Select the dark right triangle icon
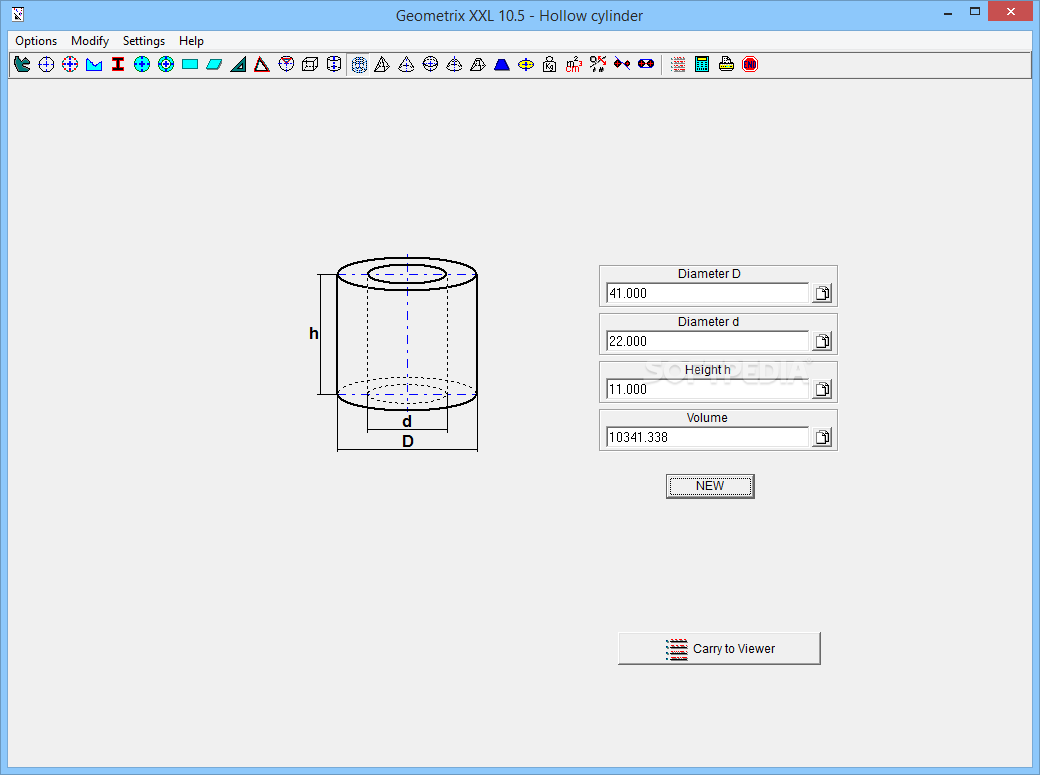1040x775 pixels. [238, 64]
